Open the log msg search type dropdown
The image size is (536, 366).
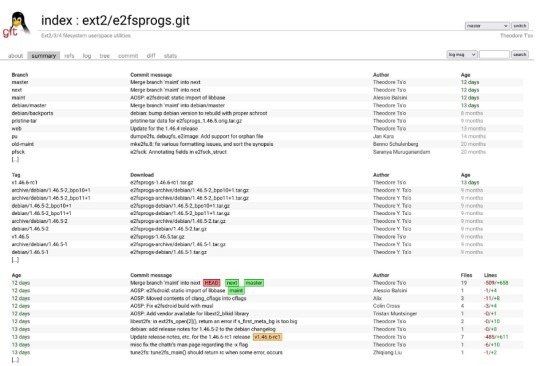click(462, 54)
